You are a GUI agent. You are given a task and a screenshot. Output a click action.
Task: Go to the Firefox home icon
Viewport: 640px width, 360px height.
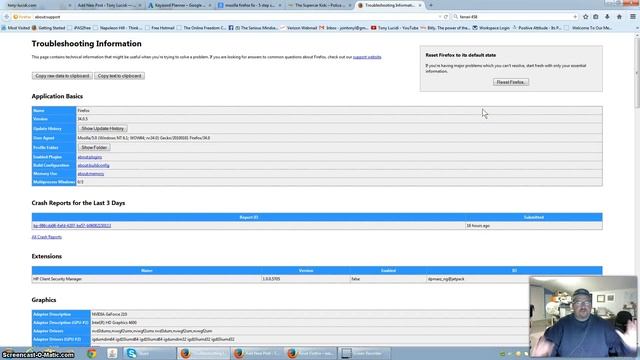coord(619,17)
